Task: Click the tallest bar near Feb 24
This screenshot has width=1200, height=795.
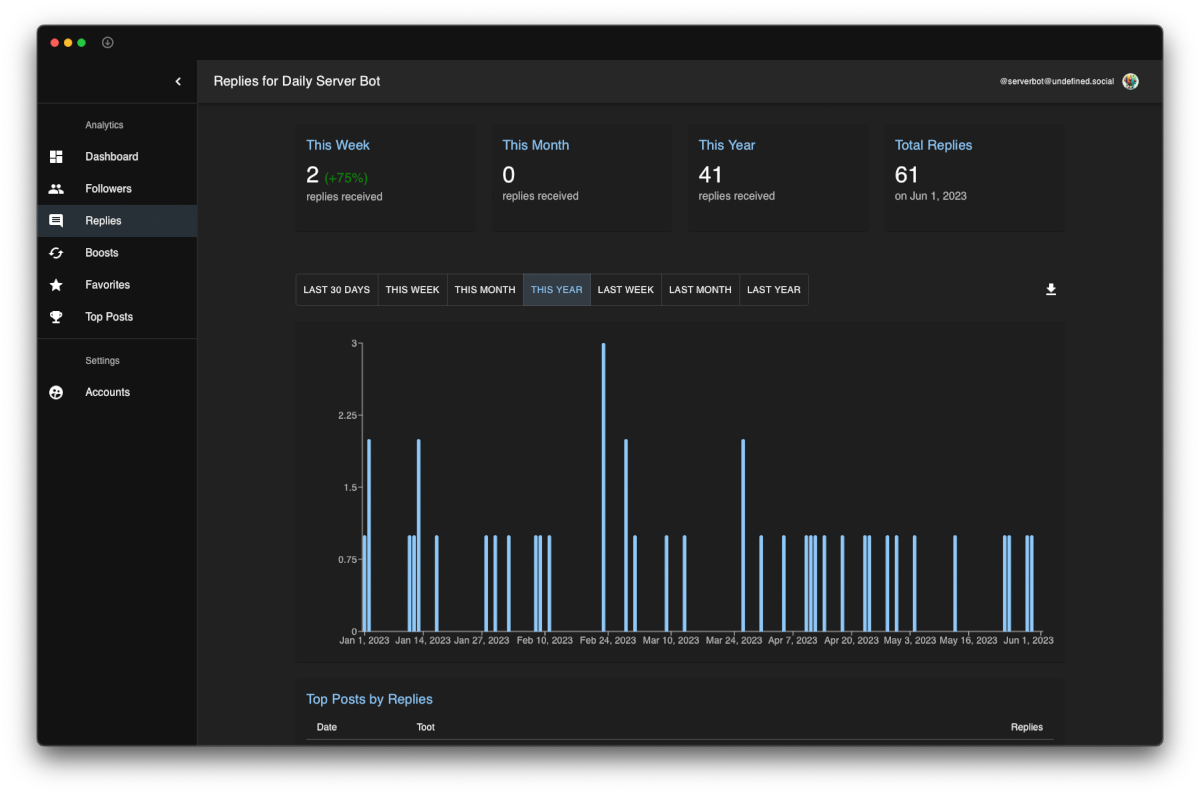Action: tap(603, 487)
